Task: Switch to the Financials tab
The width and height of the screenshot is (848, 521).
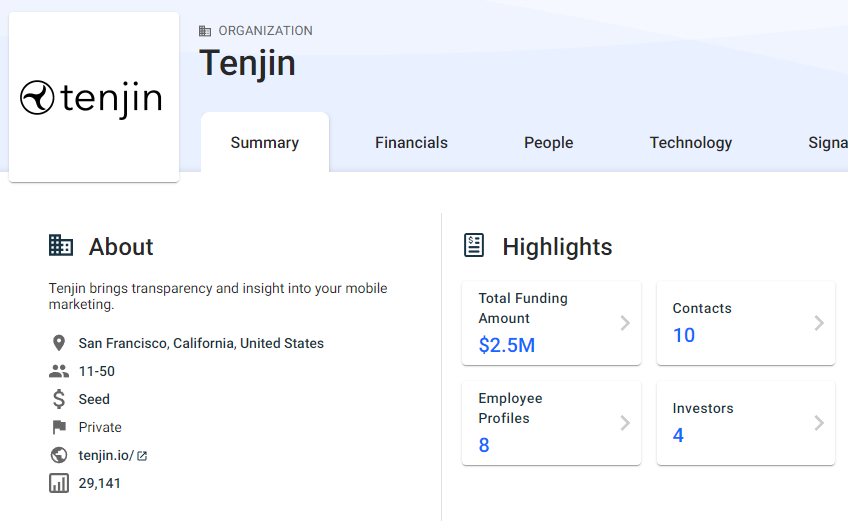Action: pyautogui.click(x=411, y=143)
